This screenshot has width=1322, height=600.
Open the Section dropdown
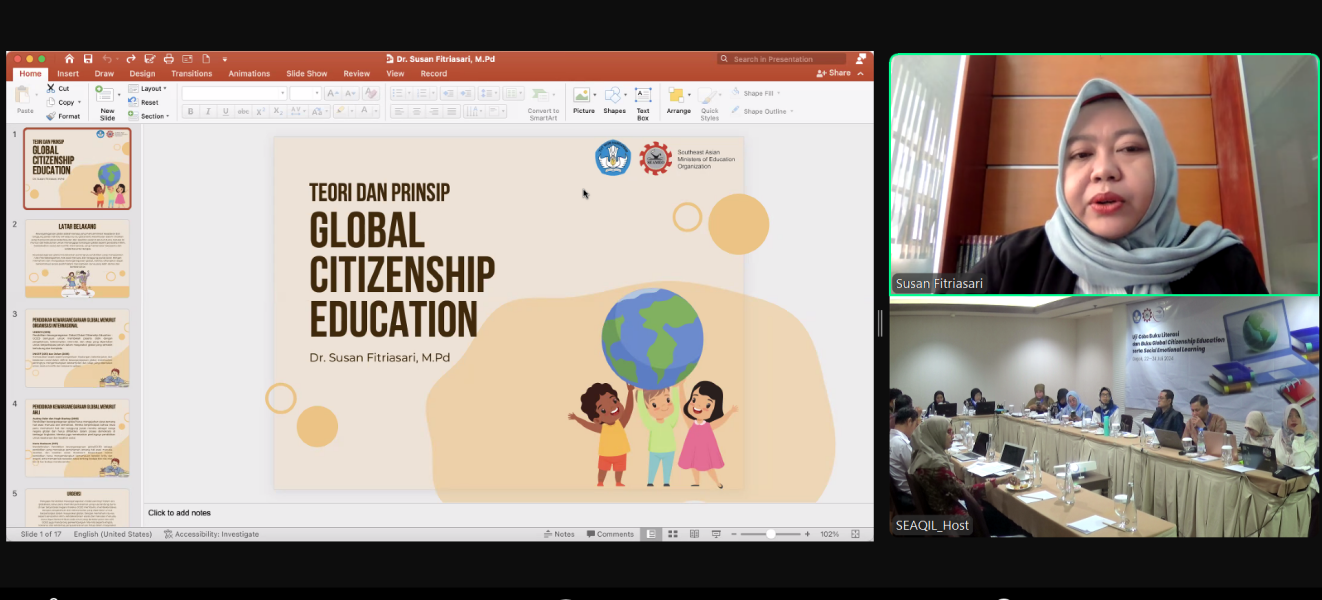tap(149, 116)
